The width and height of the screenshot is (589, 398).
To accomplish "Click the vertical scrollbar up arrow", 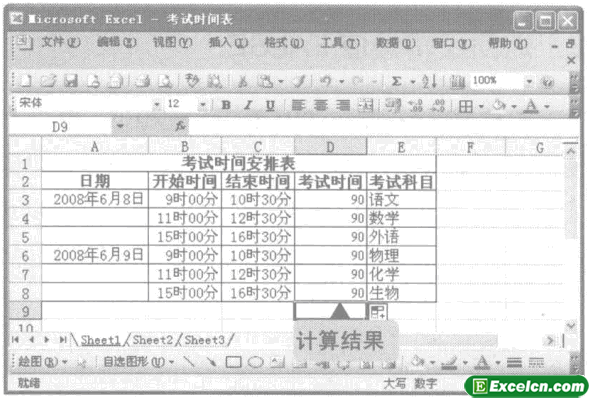I will (571, 151).
